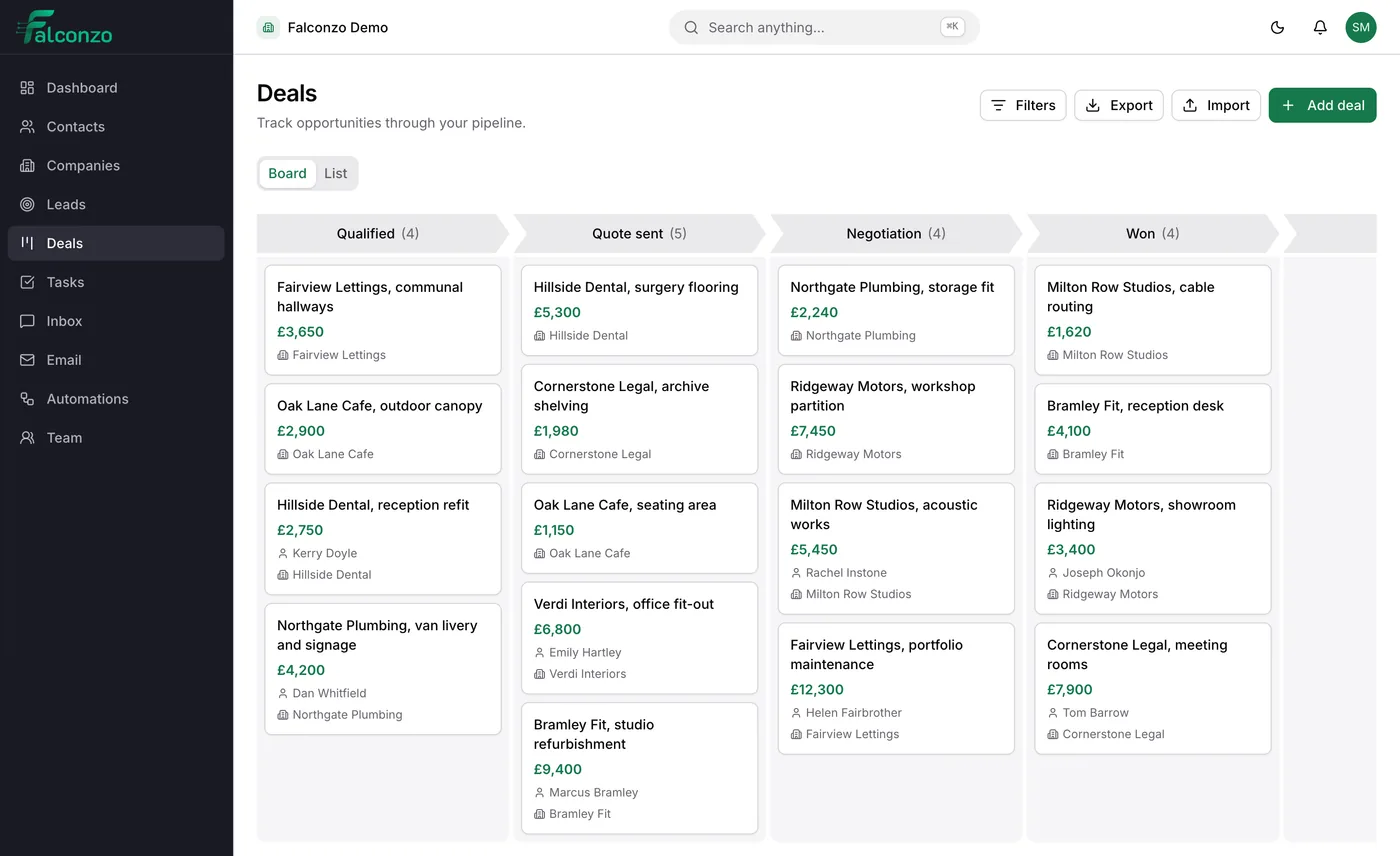The width and height of the screenshot is (1400, 856).
Task: Click contact name Emily Hartley
Action: 585,652
